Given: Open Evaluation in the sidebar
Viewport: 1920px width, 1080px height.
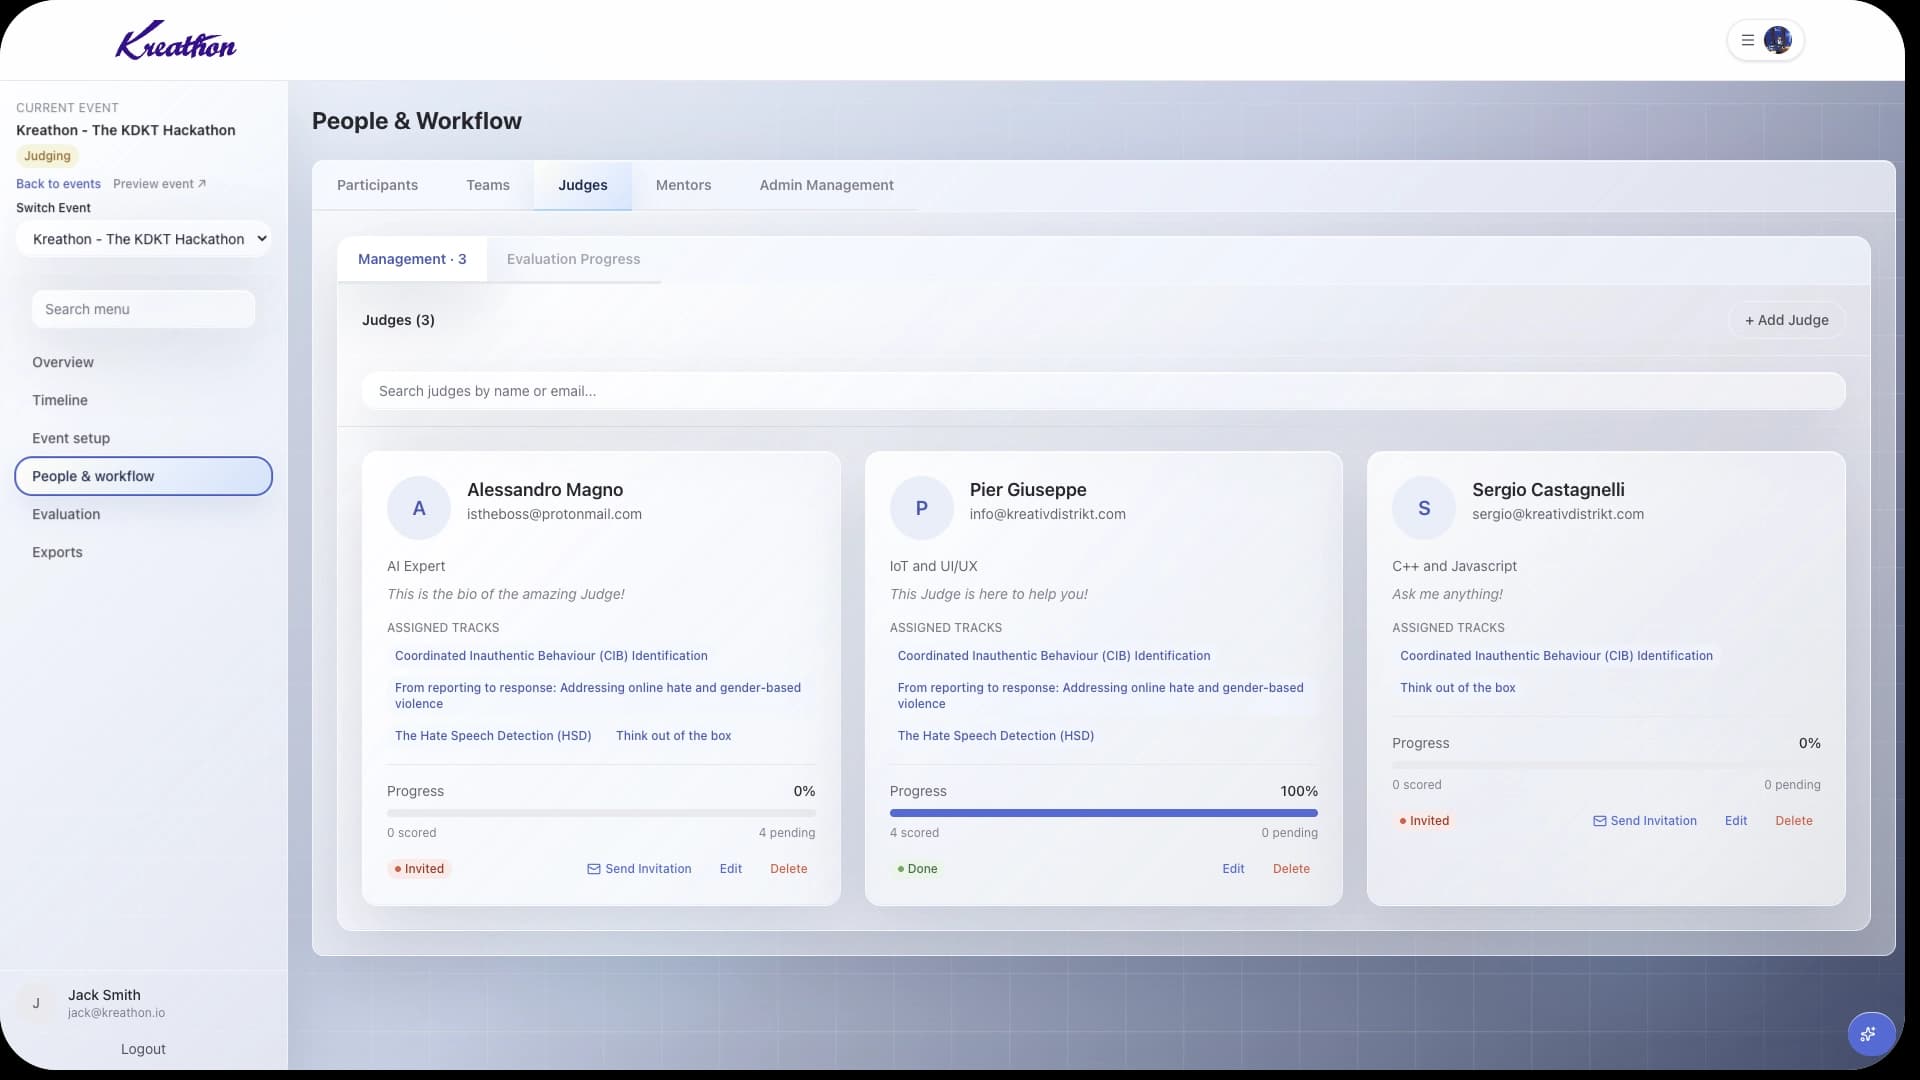Looking at the screenshot, I should 143,514.
